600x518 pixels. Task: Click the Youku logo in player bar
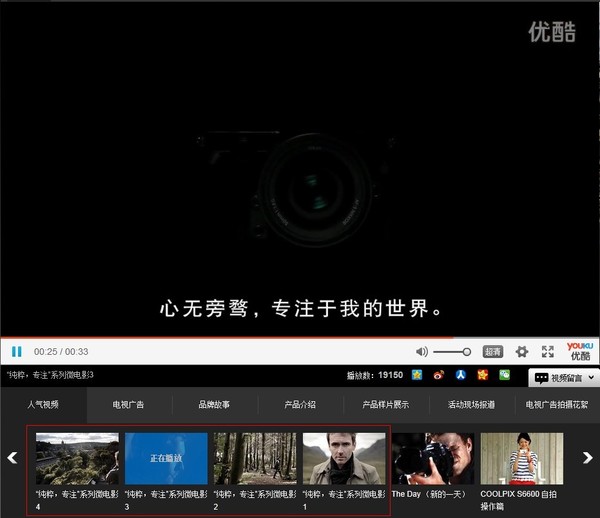pyautogui.click(x=580, y=350)
